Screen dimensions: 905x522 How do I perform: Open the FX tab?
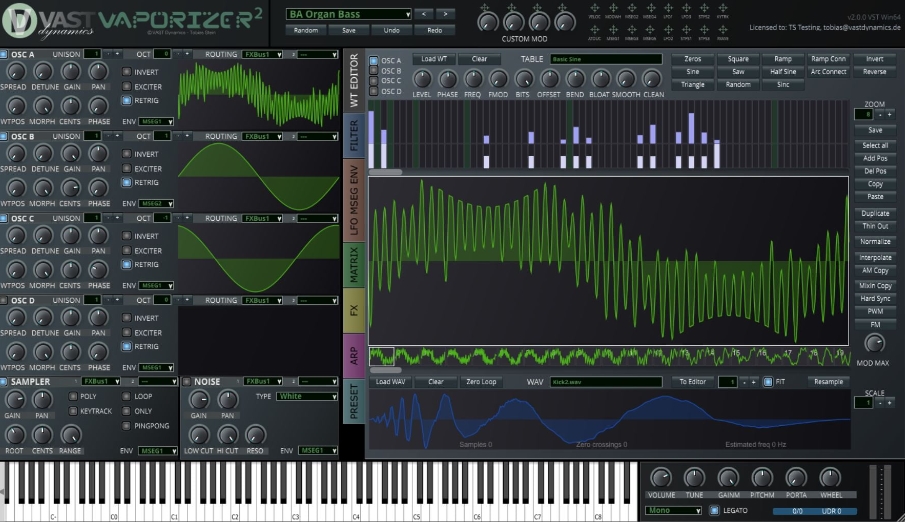(354, 310)
